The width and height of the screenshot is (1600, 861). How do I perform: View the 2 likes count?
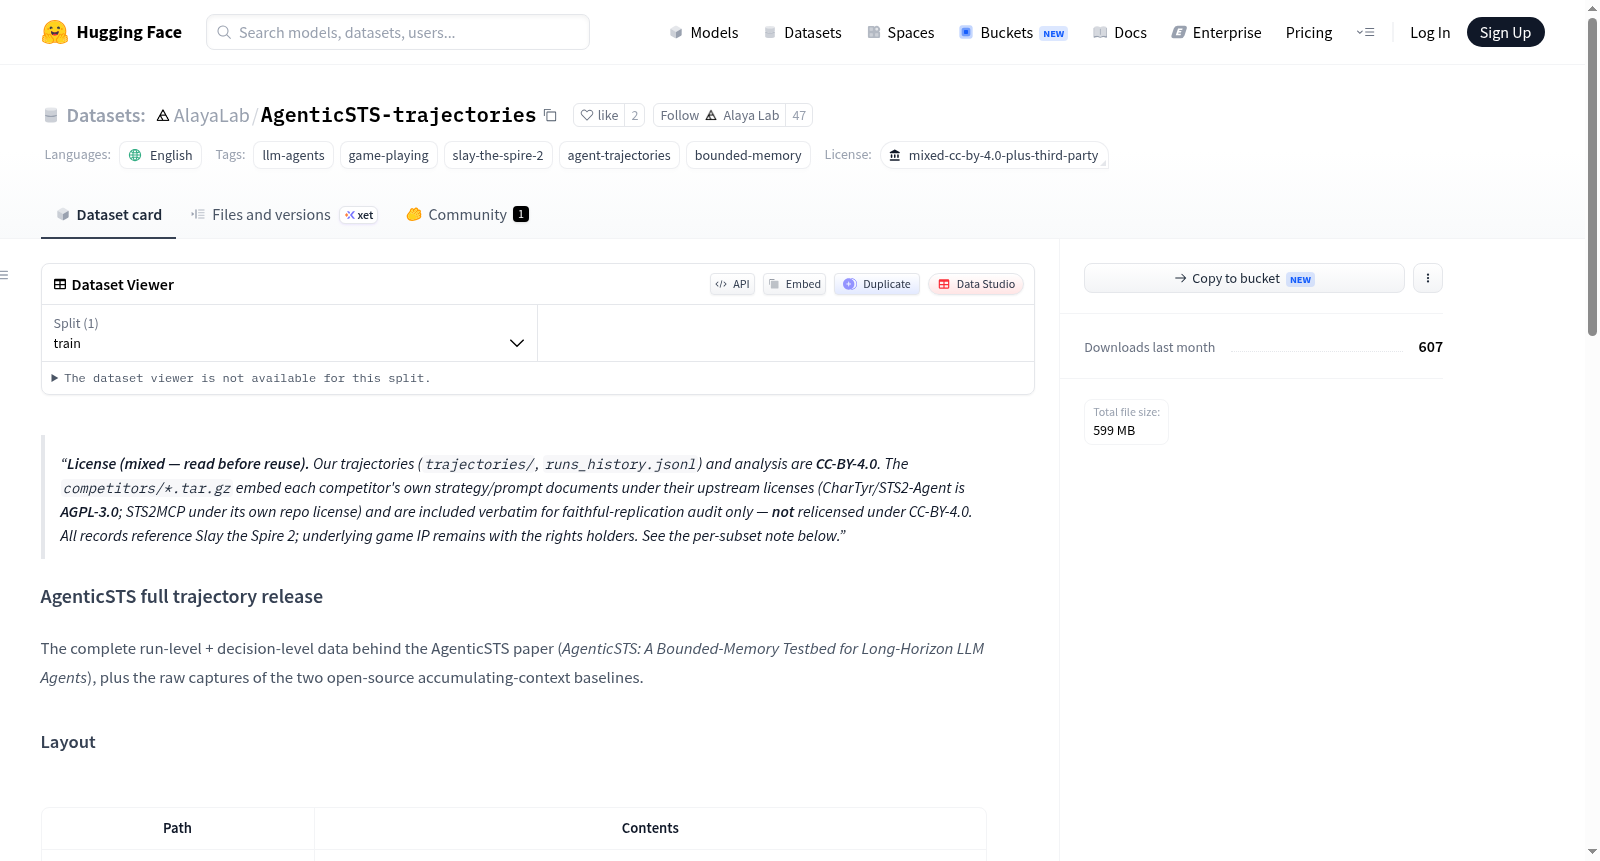point(634,115)
